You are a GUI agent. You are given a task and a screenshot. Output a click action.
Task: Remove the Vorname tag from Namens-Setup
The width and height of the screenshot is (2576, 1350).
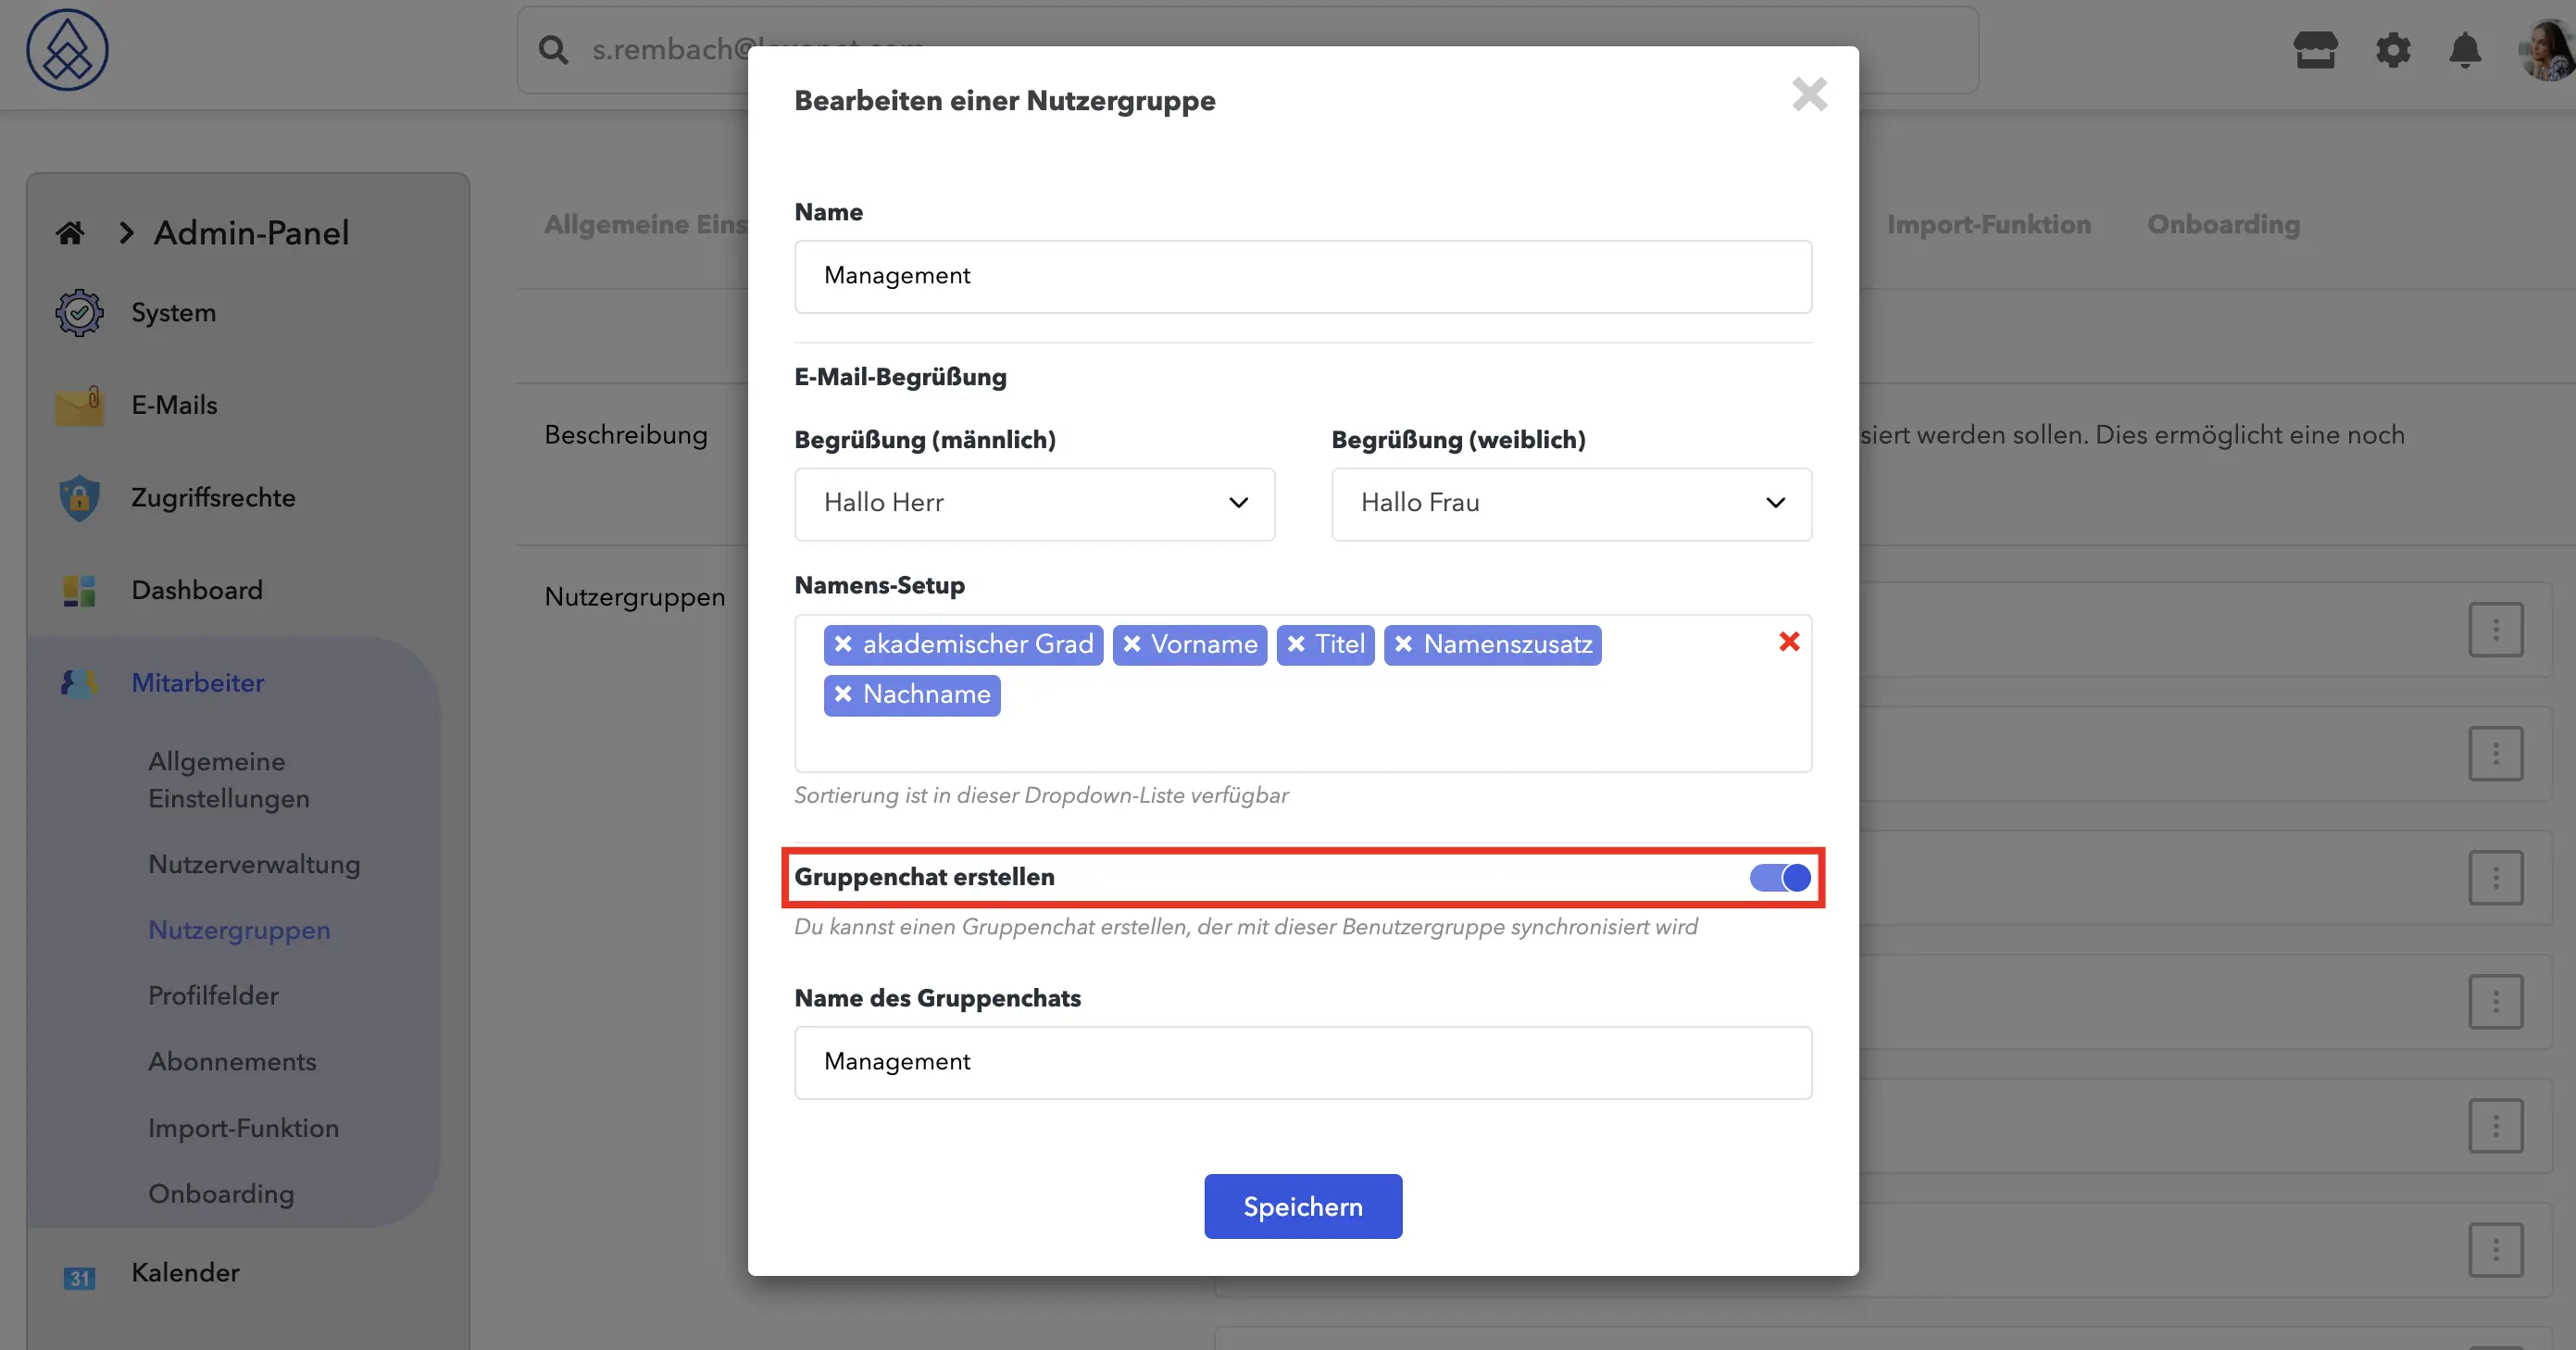coord(1132,644)
